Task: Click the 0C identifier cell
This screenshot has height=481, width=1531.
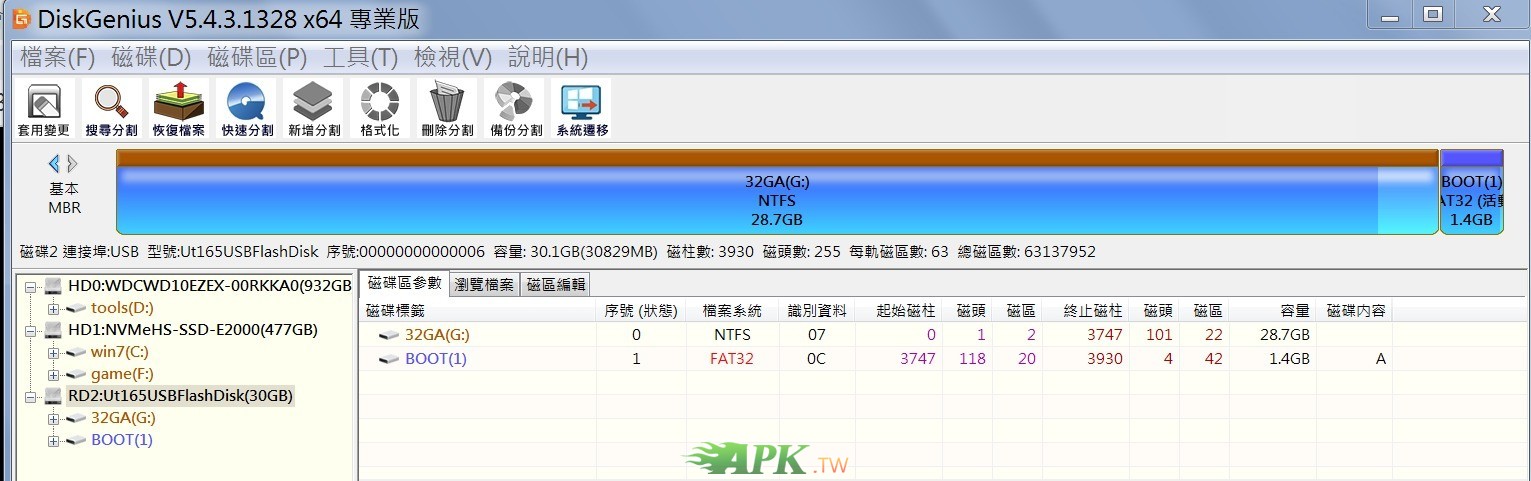Action: click(x=816, y=359)
